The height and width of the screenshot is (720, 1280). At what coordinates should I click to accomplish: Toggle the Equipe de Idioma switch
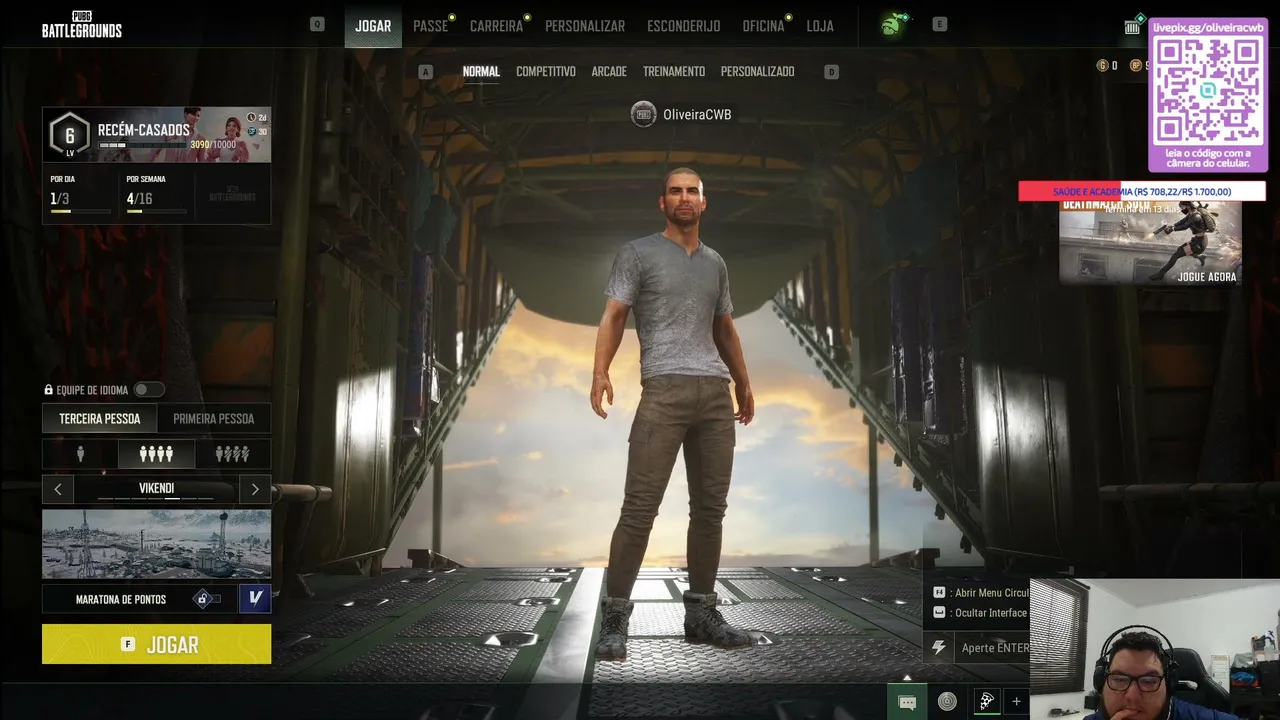click(x=148, y=390)
